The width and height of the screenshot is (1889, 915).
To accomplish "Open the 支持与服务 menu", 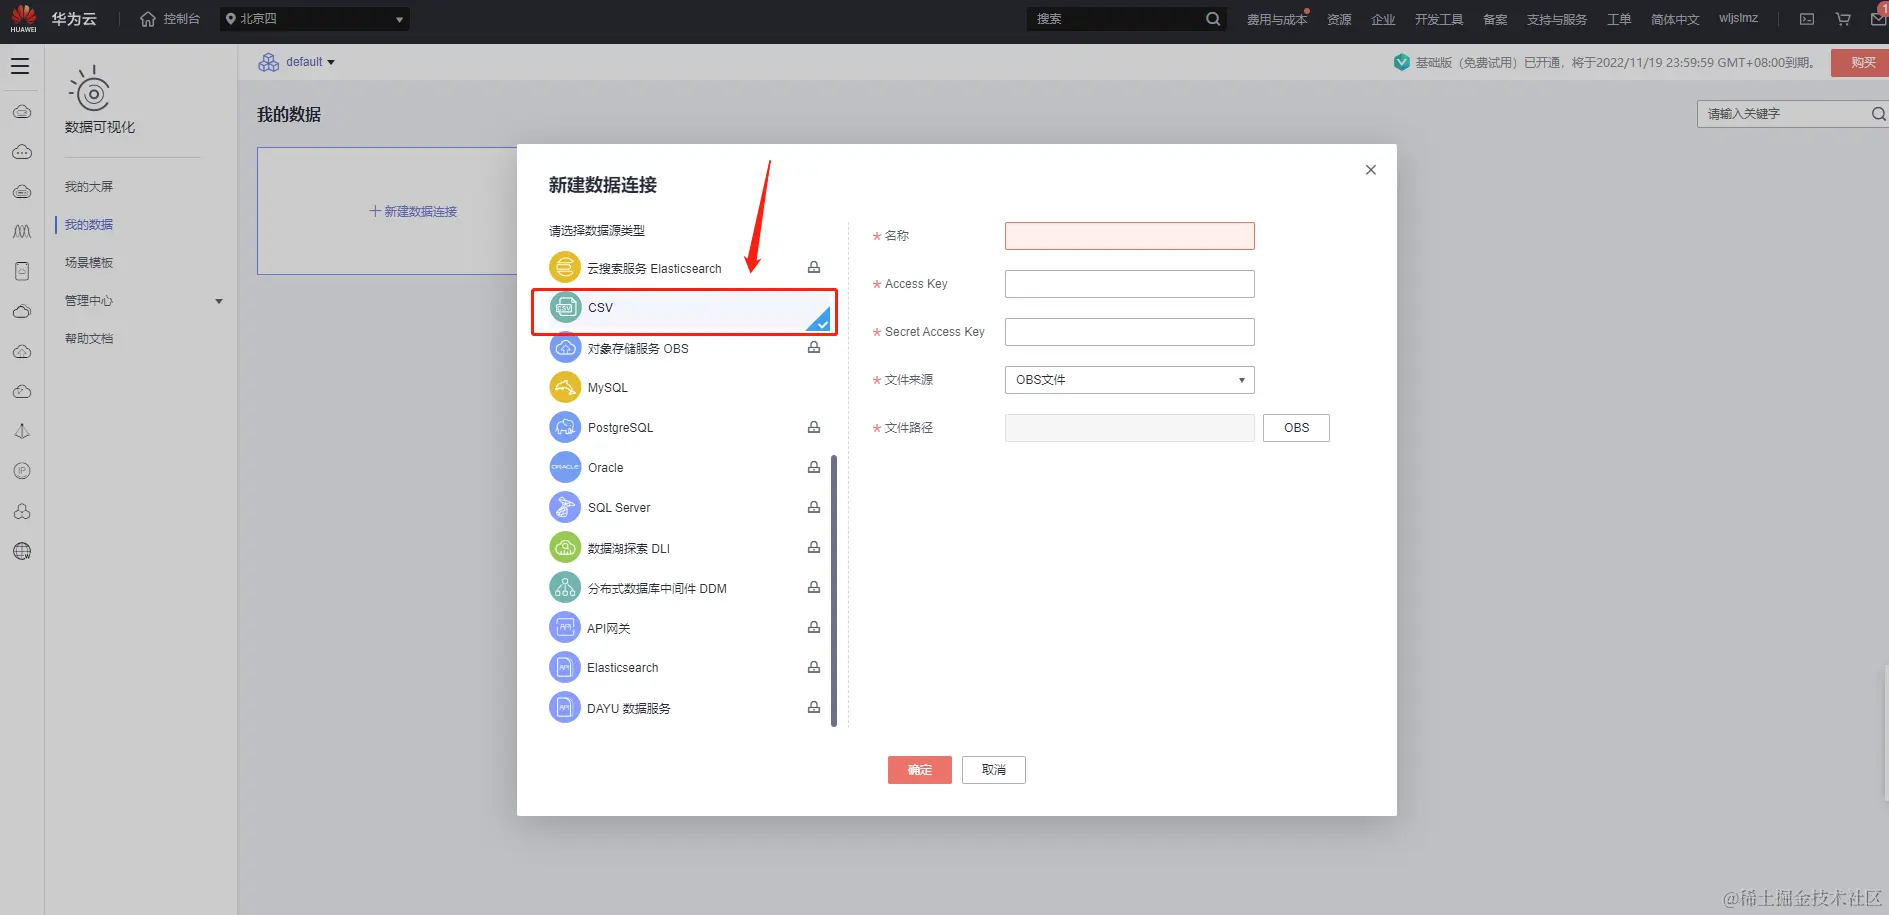I will pyautogui.click(x=1556, y=19).
